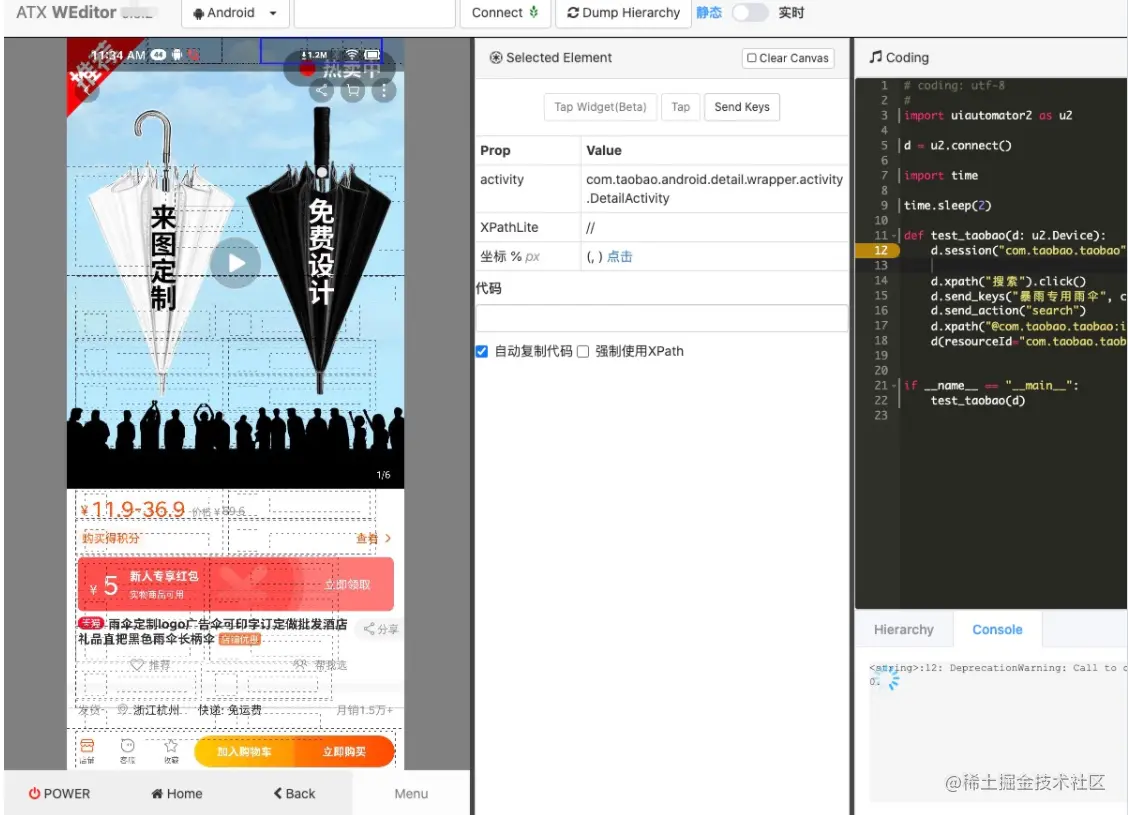Enable the 强制使用XPath checkbox
Viewport: 1128px width, 815px height.
(583, 351)
